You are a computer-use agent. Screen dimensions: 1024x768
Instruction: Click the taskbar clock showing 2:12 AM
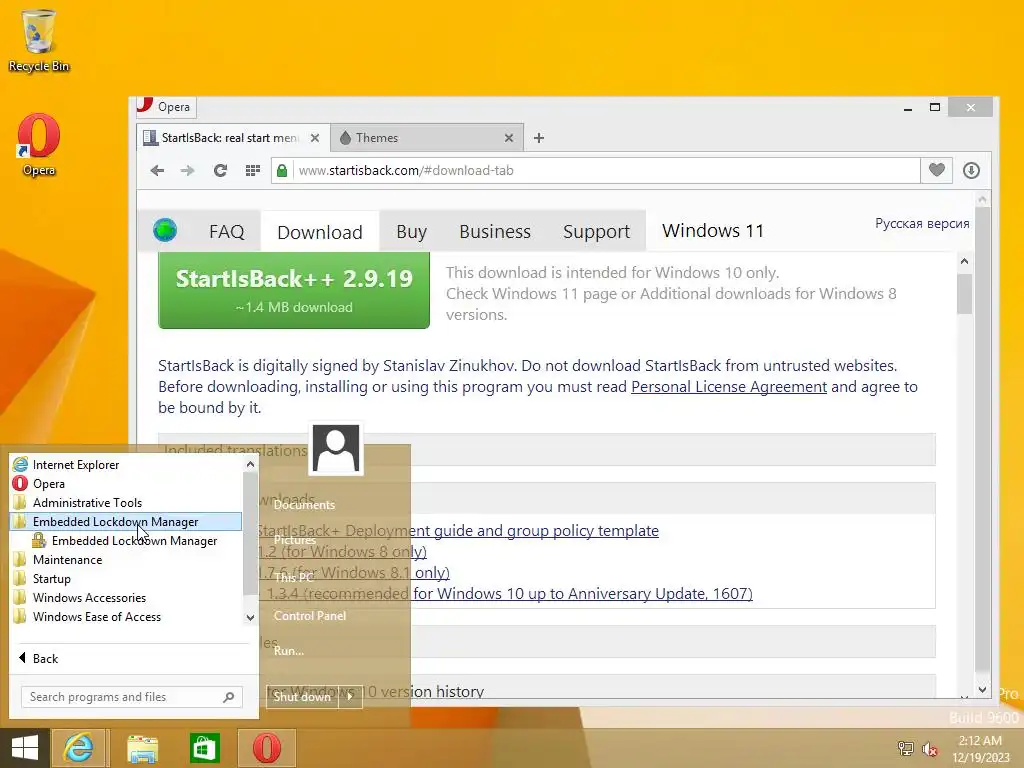pyautogui.click(x=981, y=749)
